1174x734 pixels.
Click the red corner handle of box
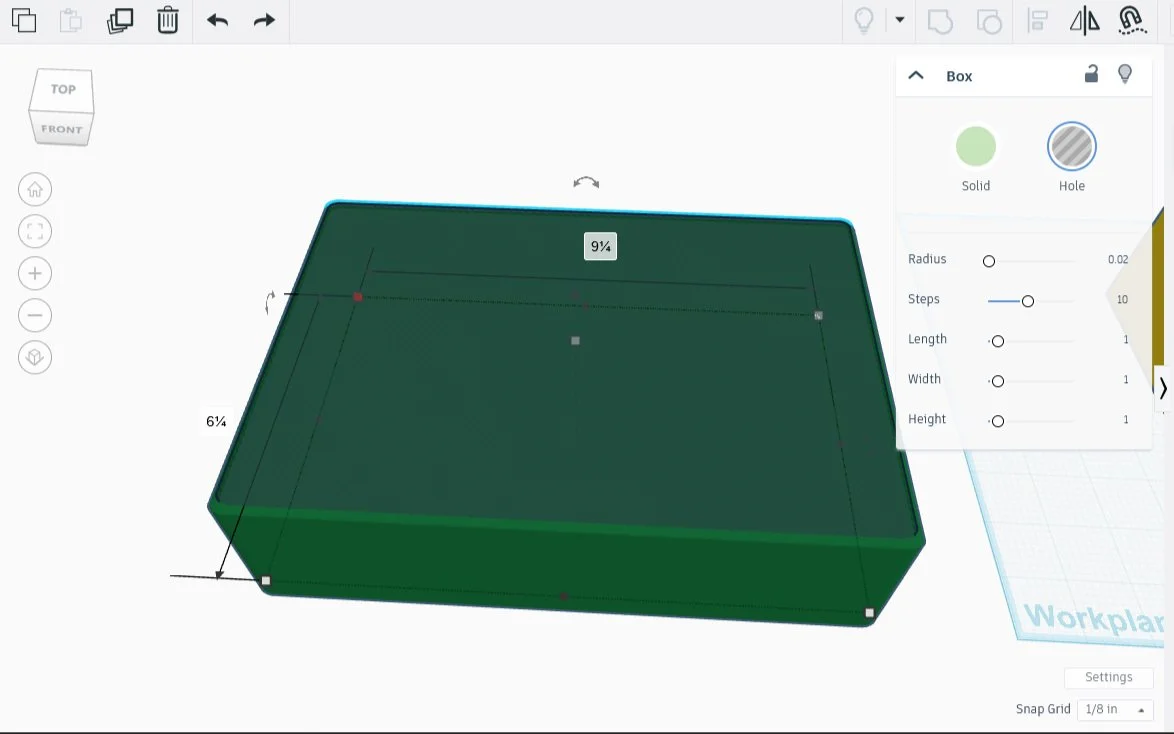[x=358, y=297]
